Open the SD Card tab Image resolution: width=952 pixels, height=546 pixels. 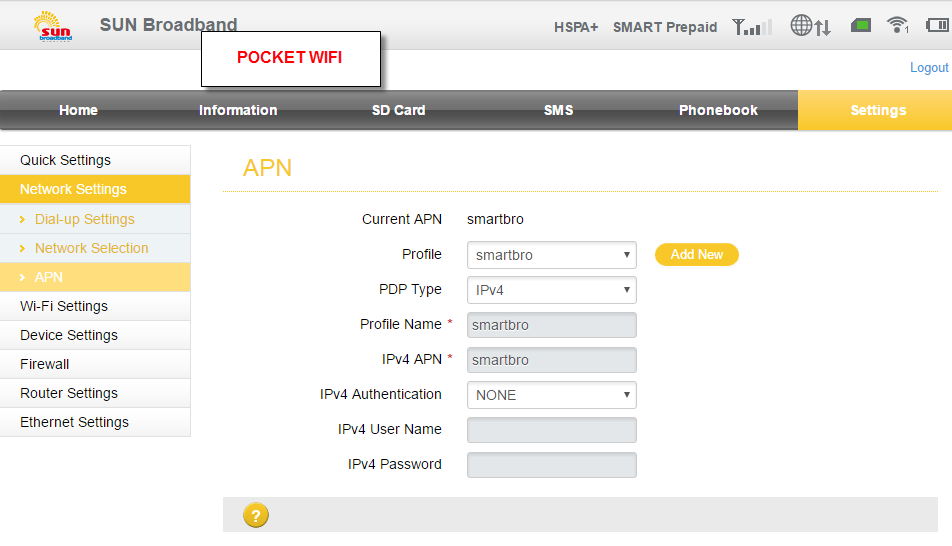398,110
